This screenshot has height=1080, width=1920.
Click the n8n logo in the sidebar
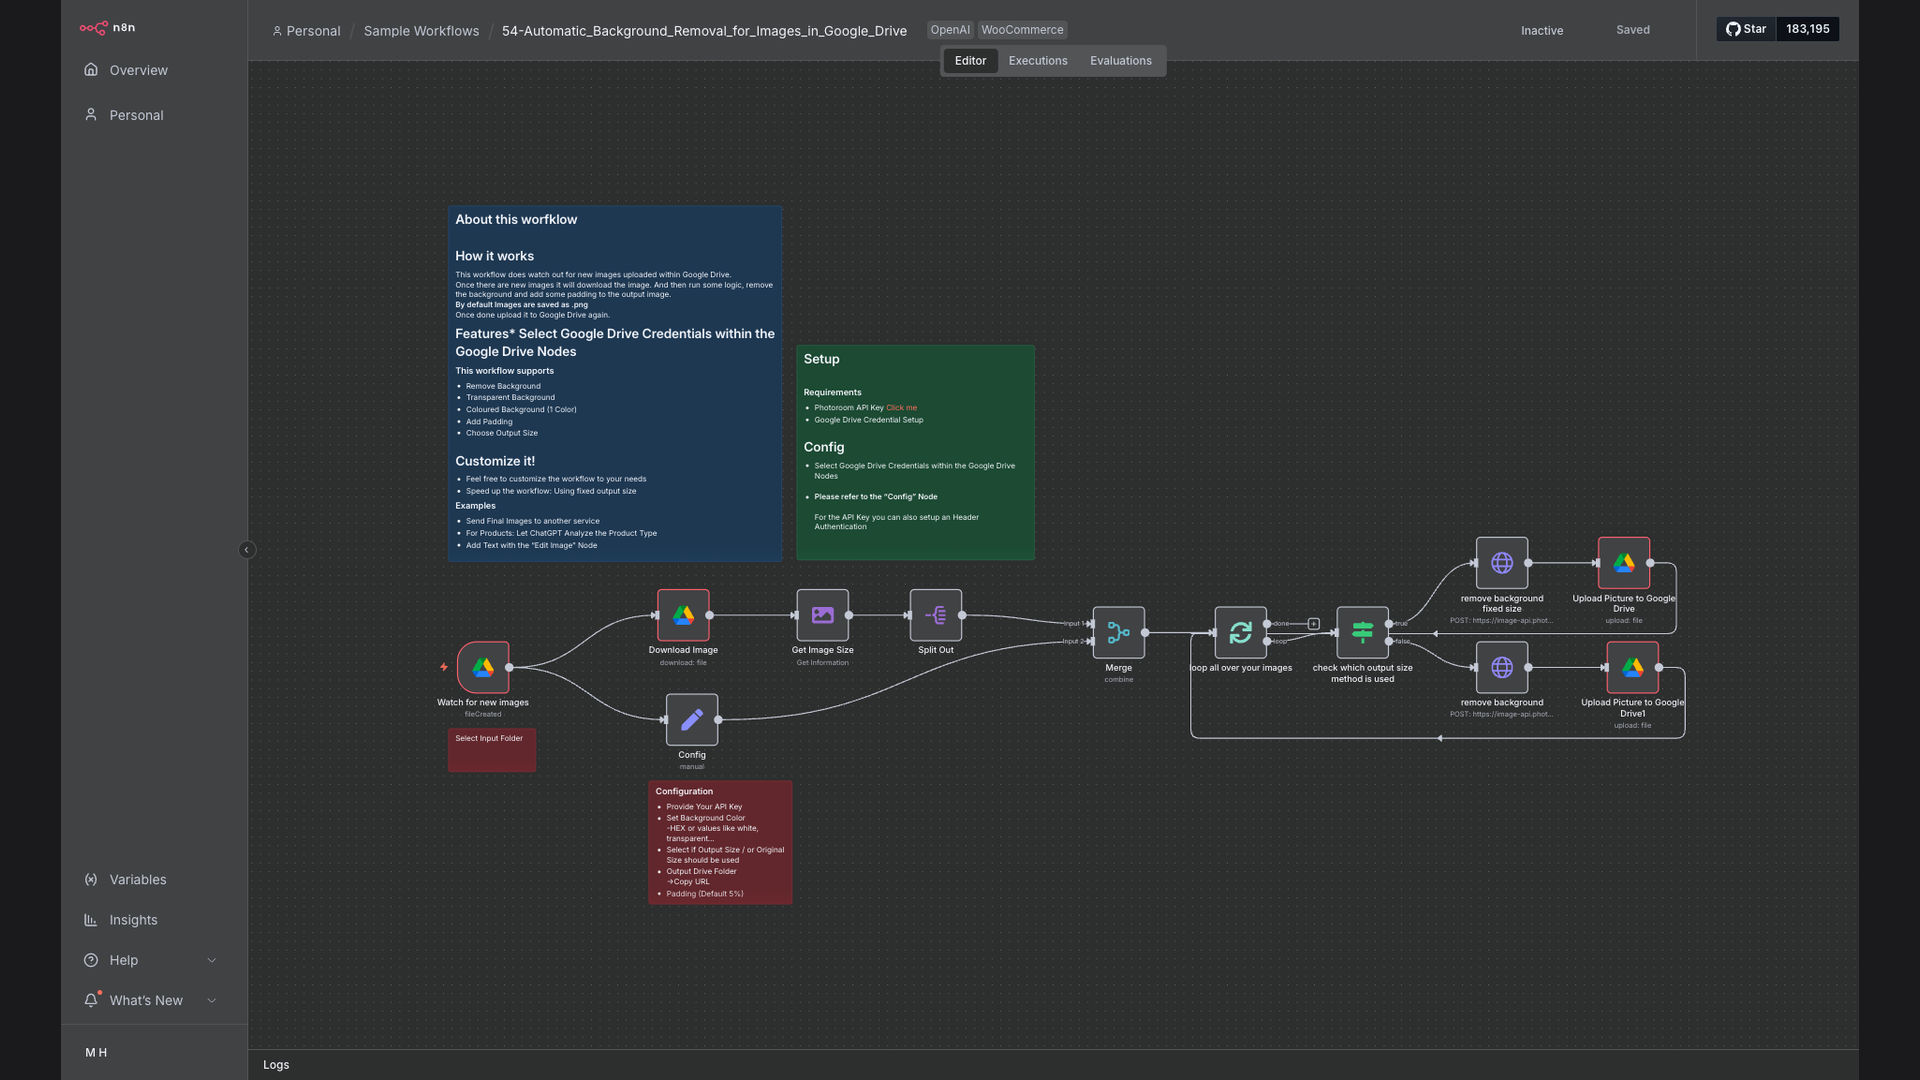(107, 28)
